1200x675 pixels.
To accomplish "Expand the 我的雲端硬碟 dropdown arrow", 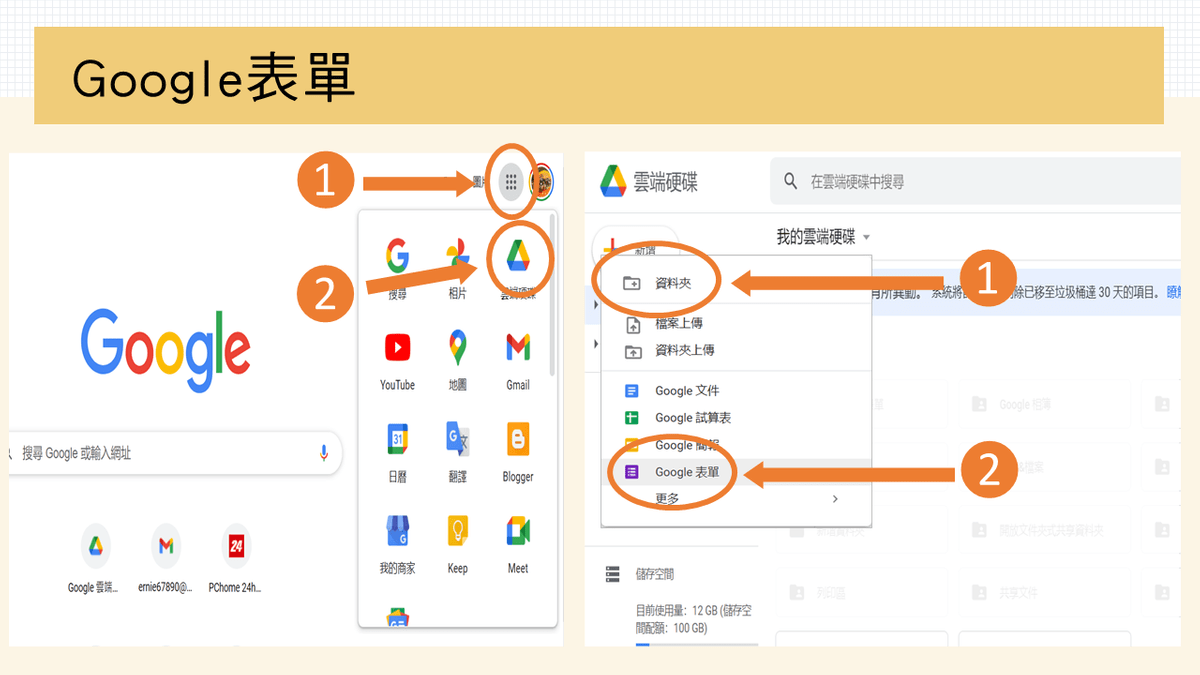I will [866, 237].
